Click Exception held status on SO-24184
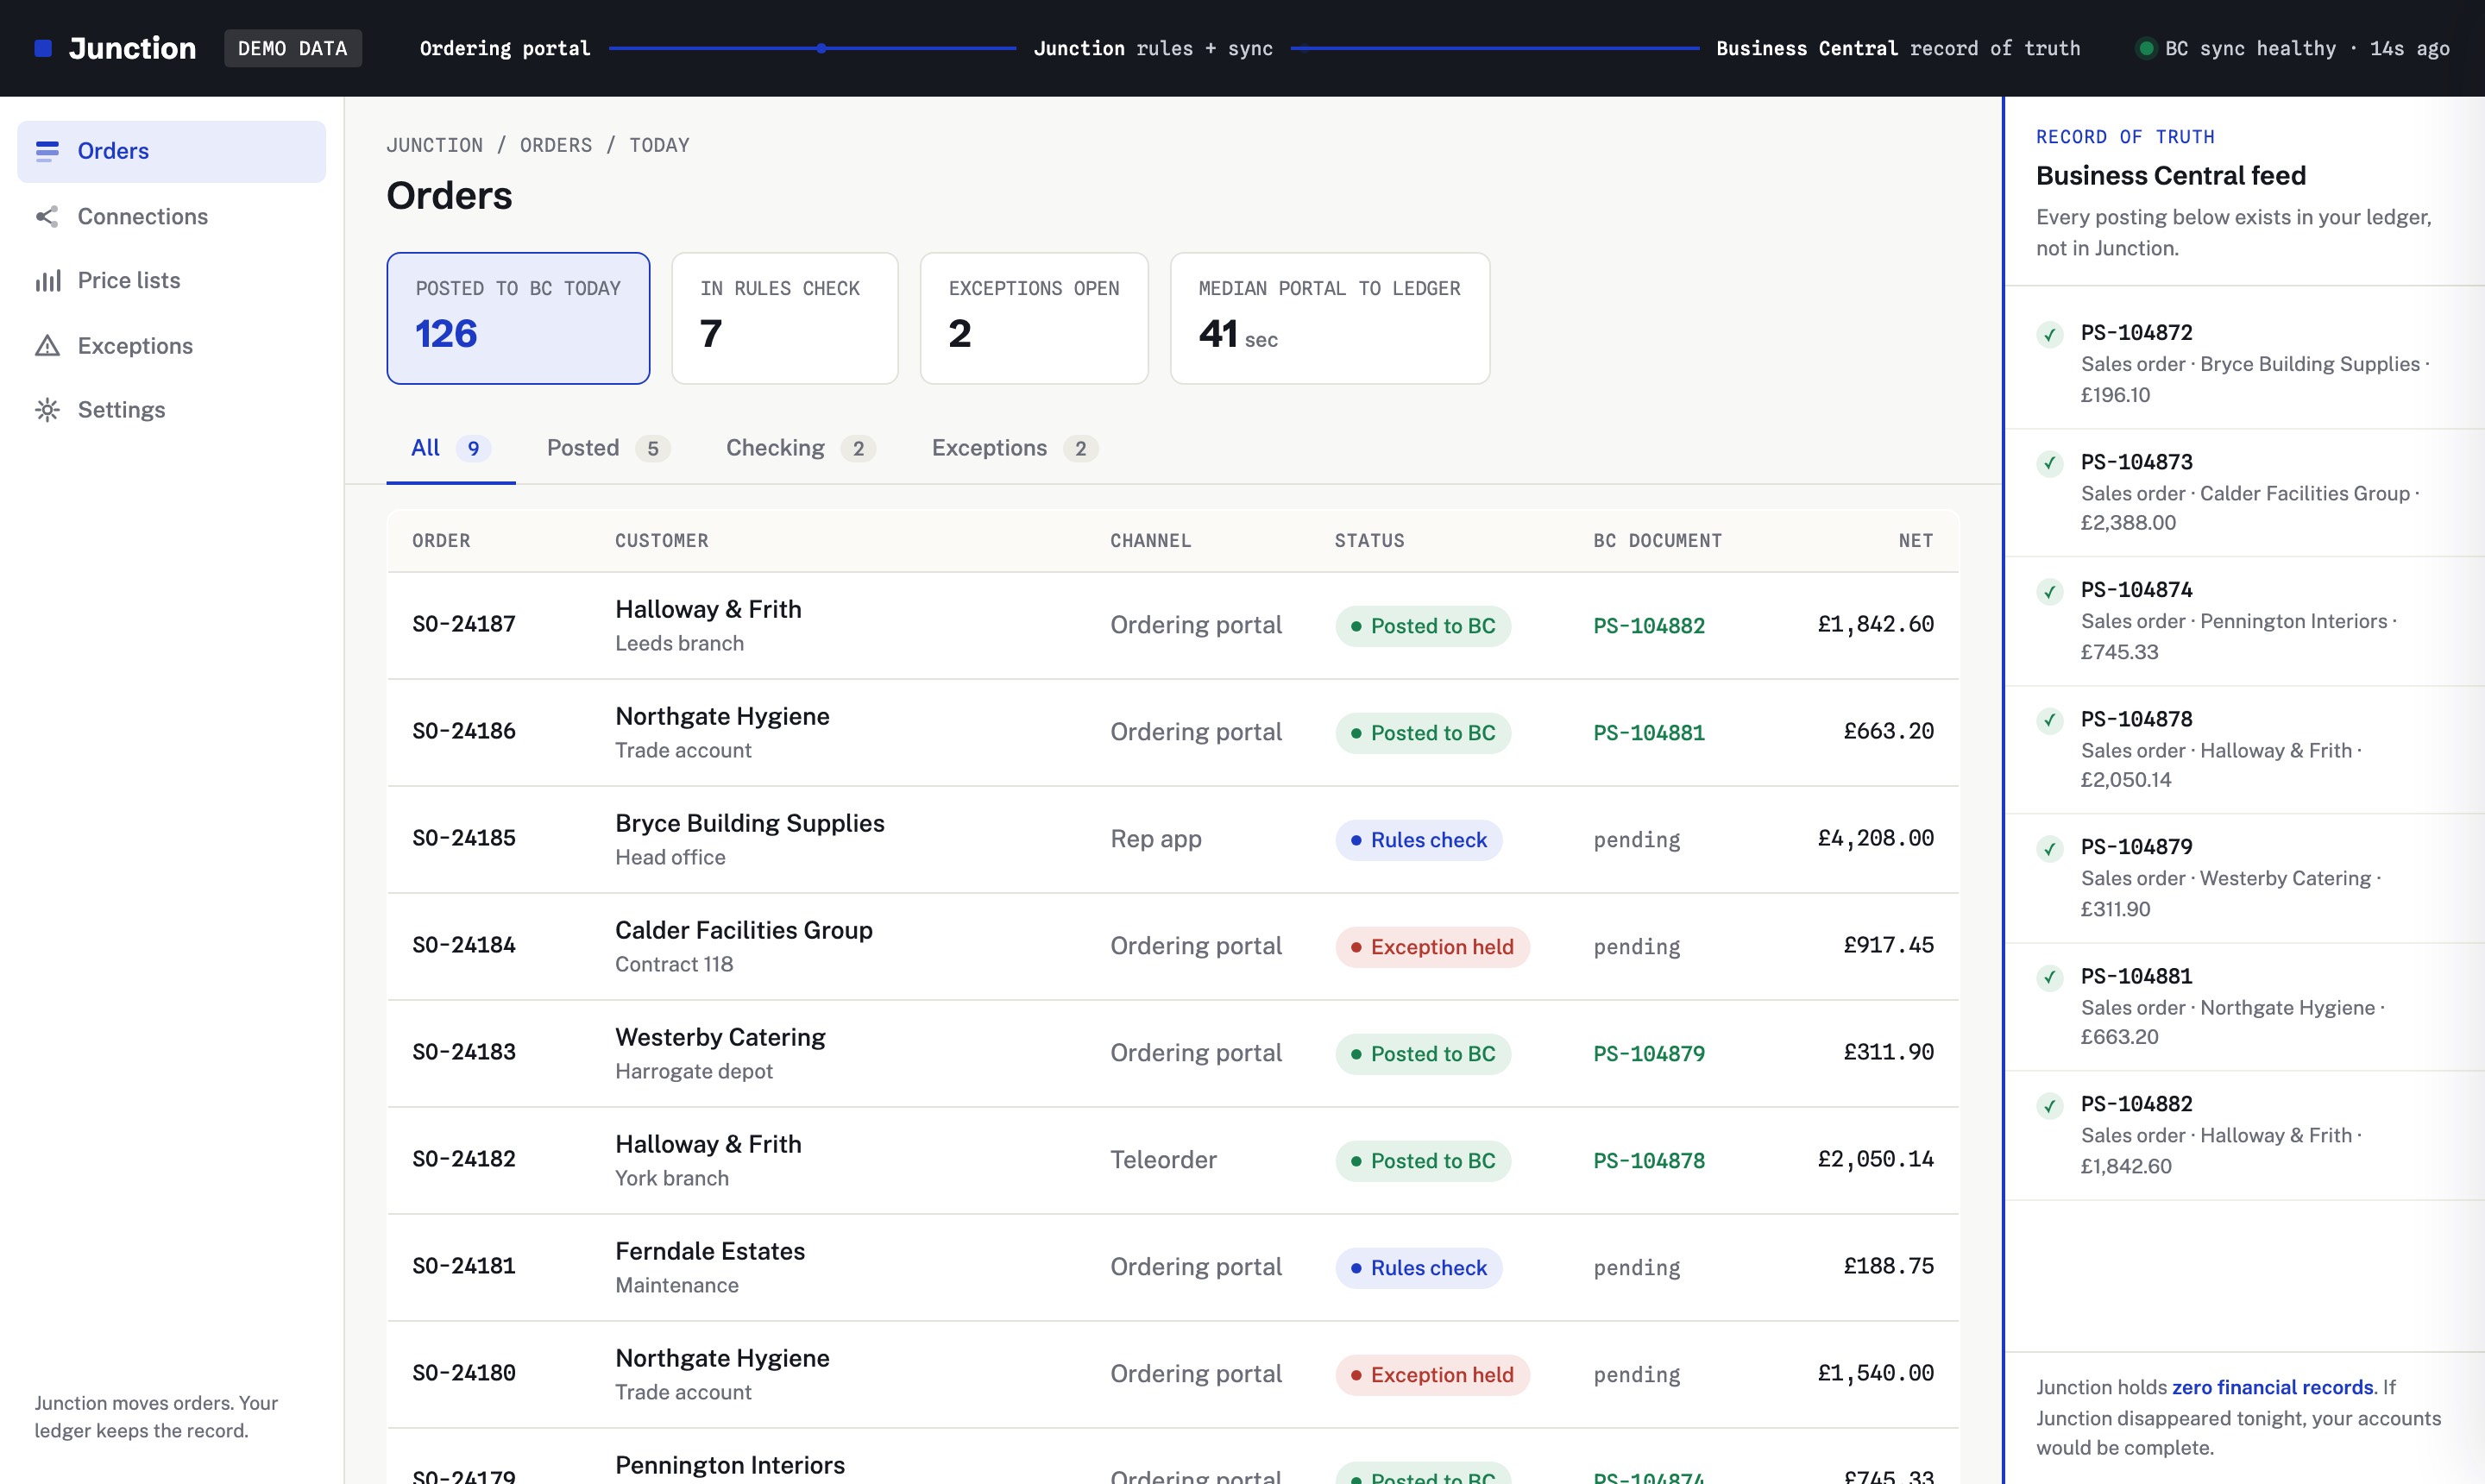Image resolution: width=2485 pixels, height=1484 pixels. [x=1432, y=947]
